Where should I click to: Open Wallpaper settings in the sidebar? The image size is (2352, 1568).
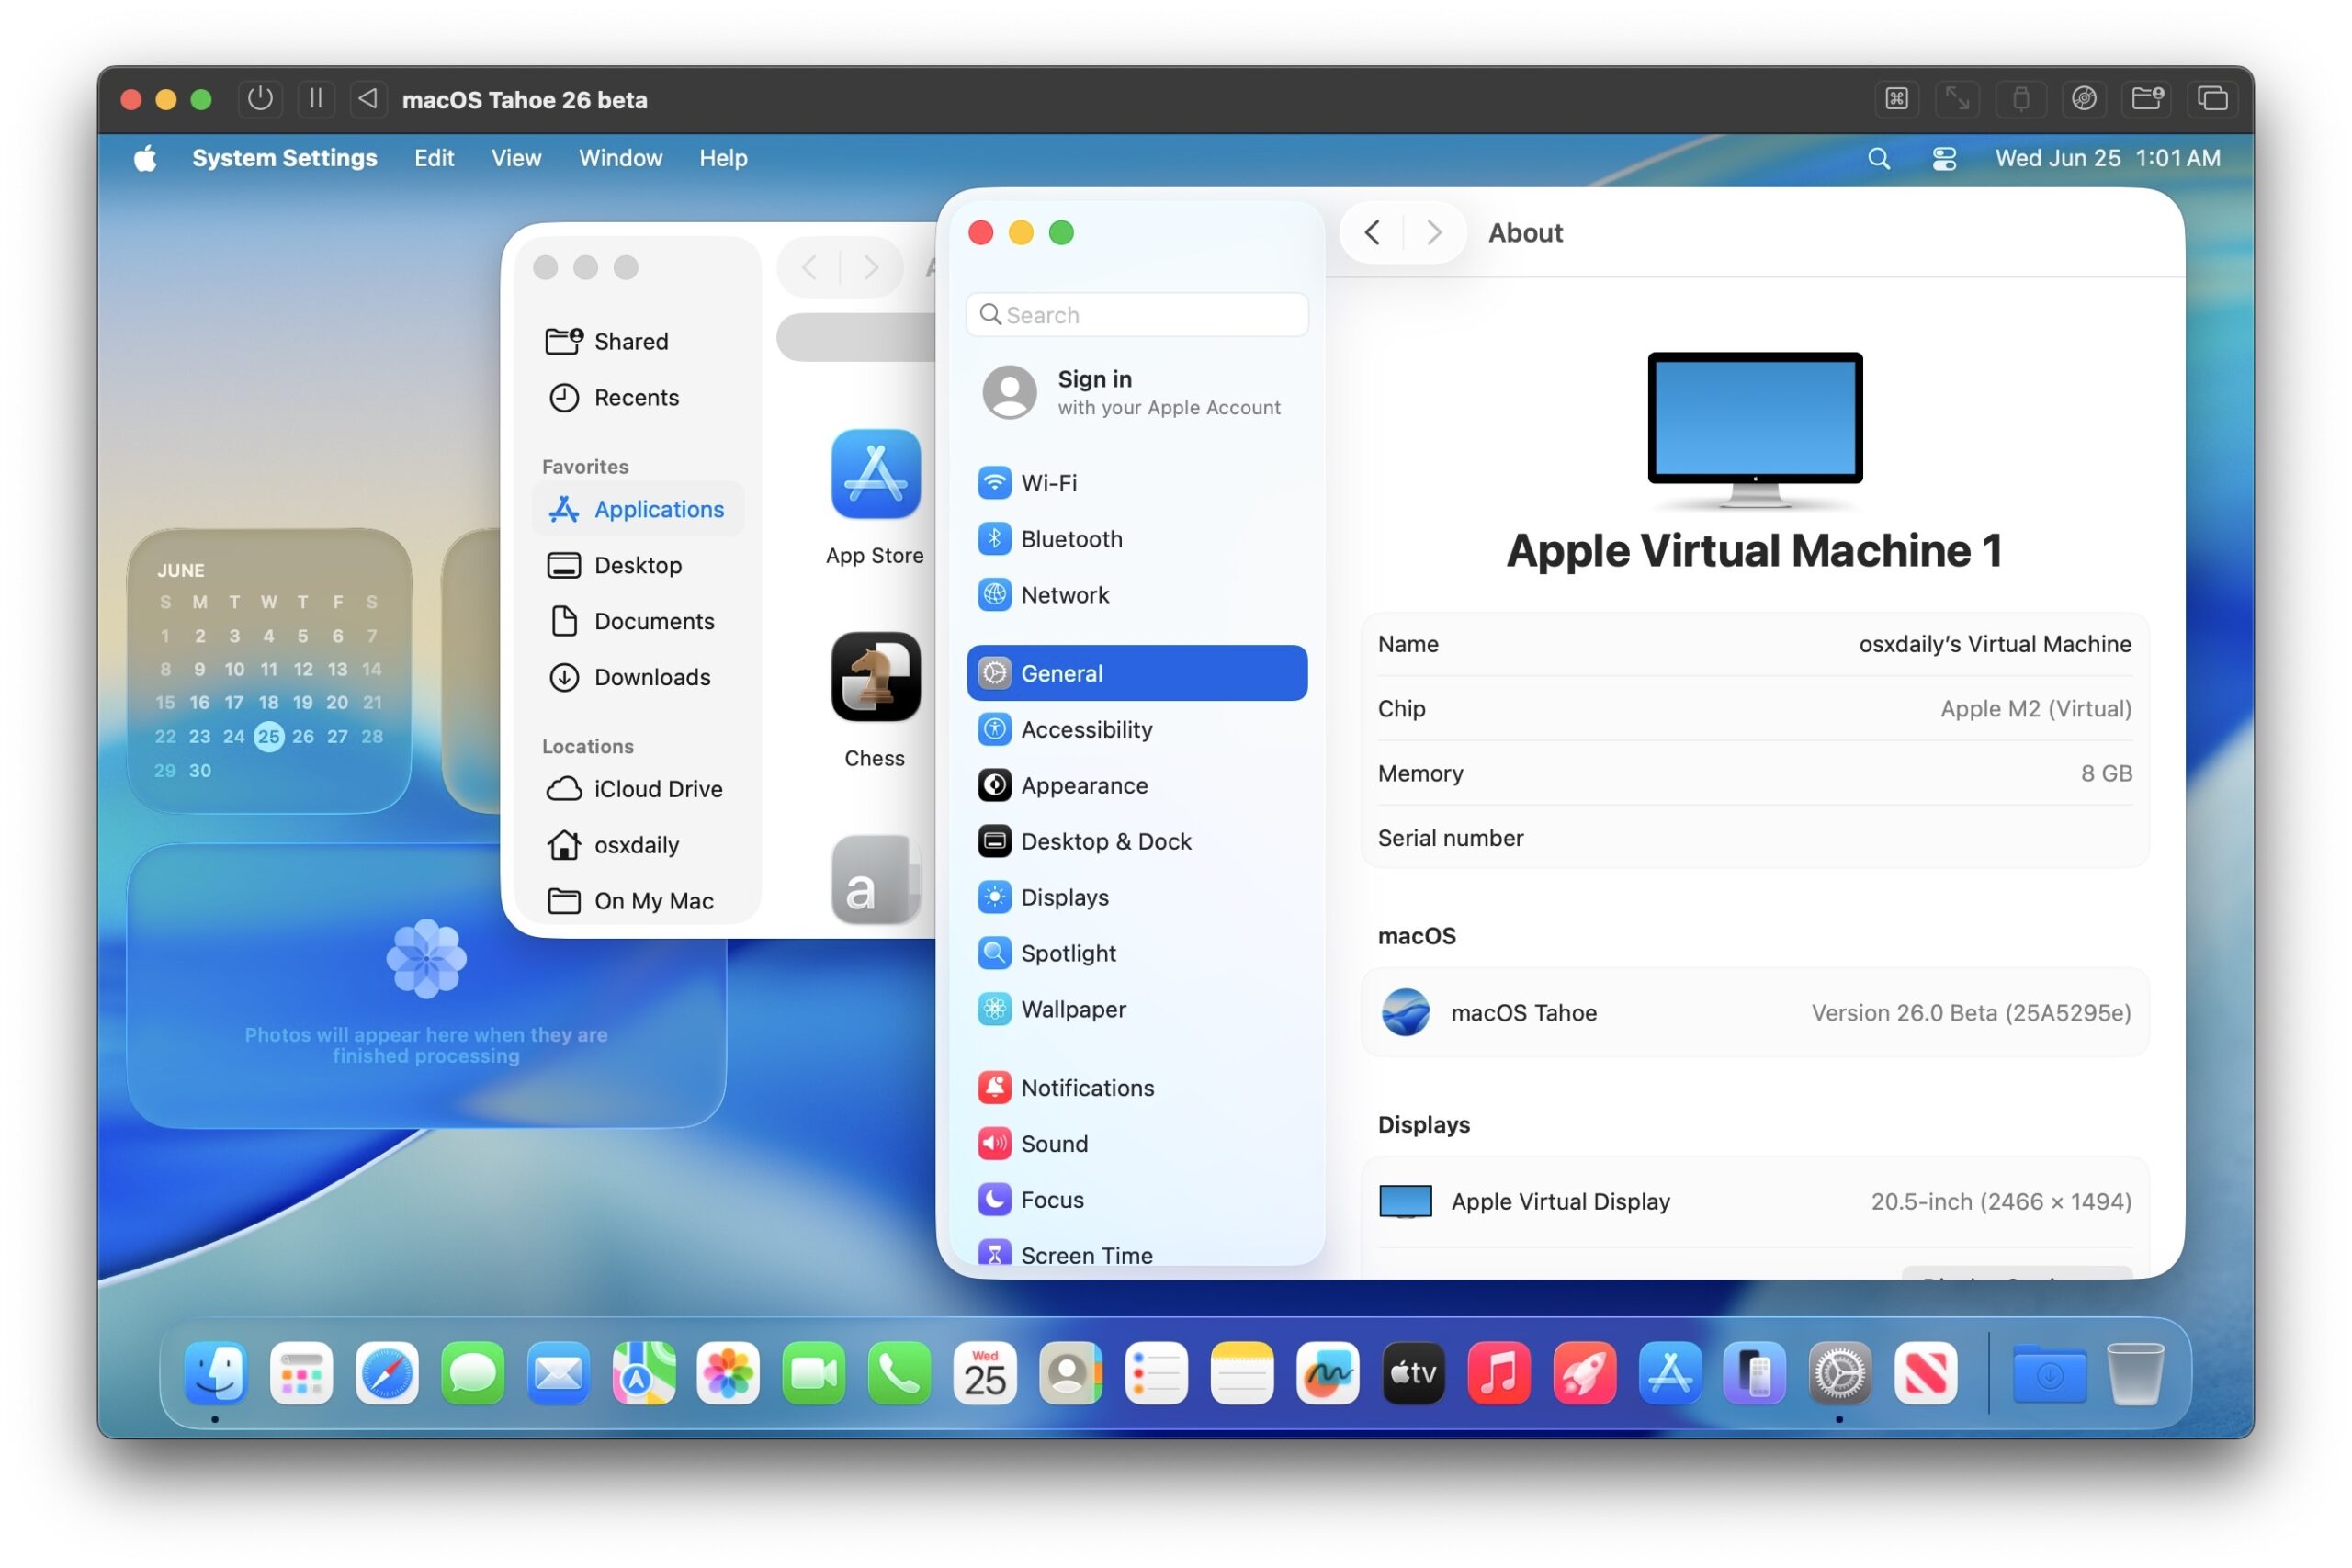[x=1073, y=1009]
